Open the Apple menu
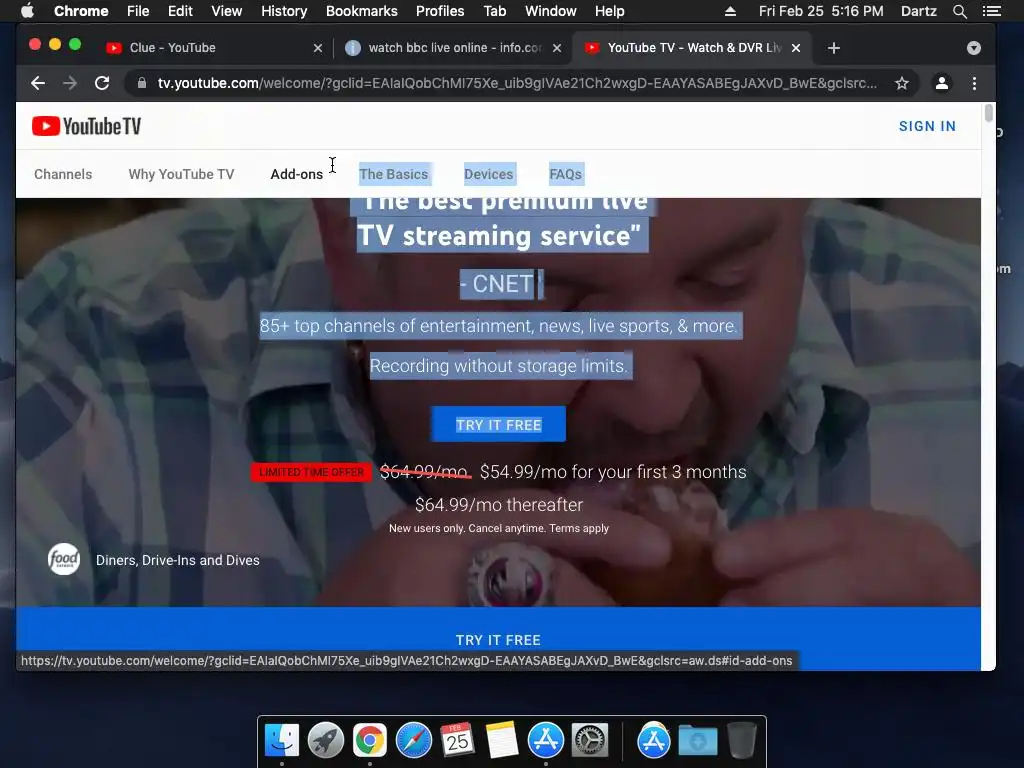Screen dimensions: 1024x768 point(27,11)
